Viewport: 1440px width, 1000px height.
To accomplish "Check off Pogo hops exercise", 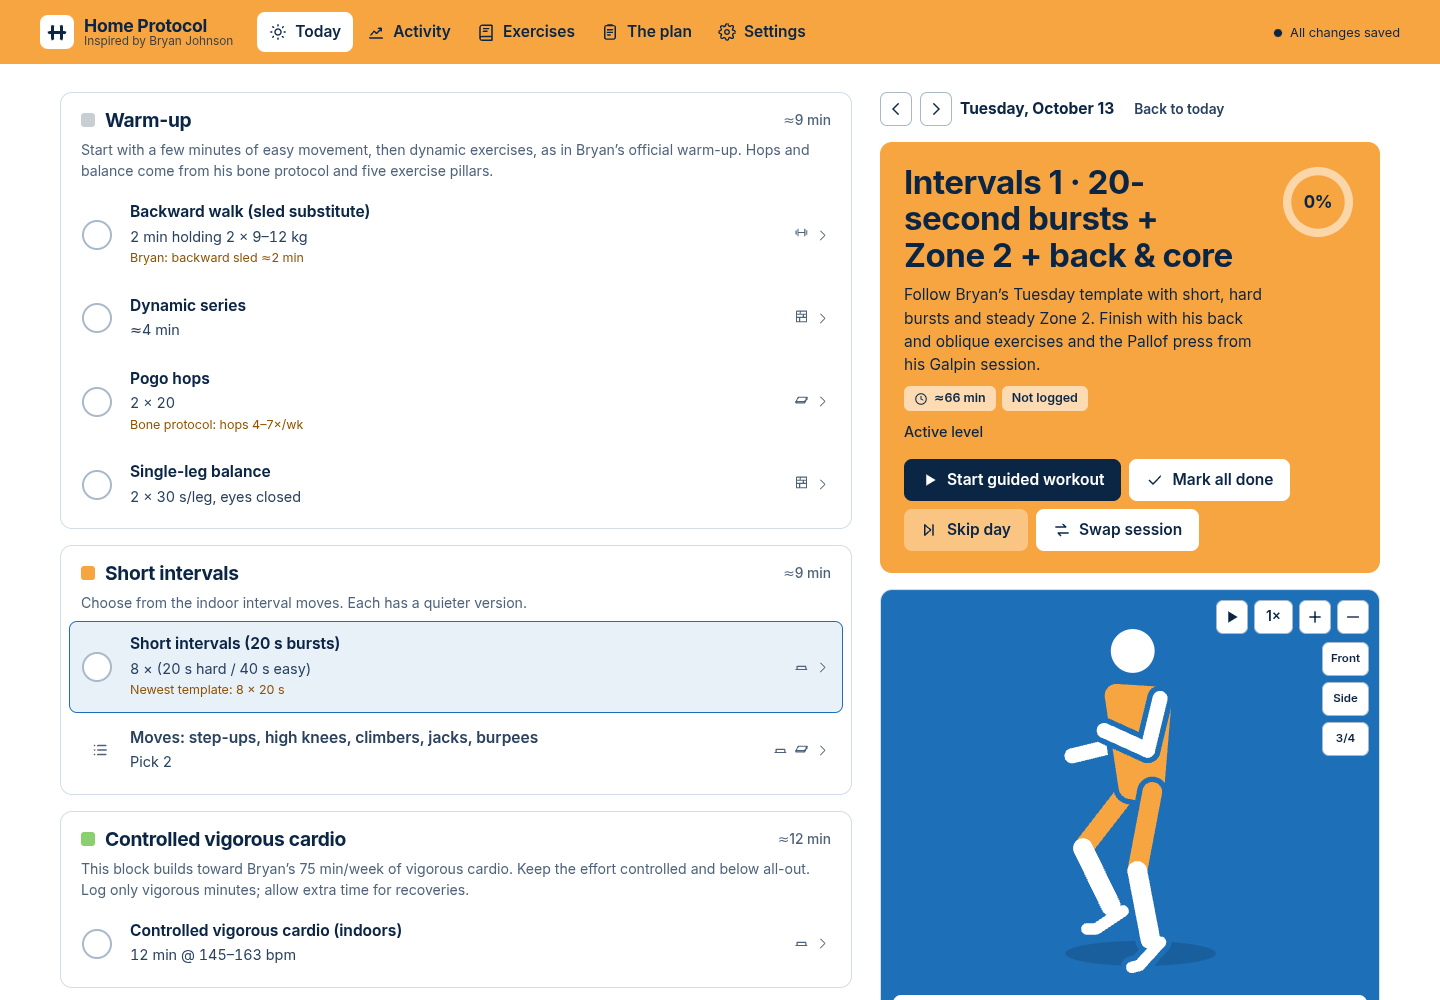I will tap(97, 402).
